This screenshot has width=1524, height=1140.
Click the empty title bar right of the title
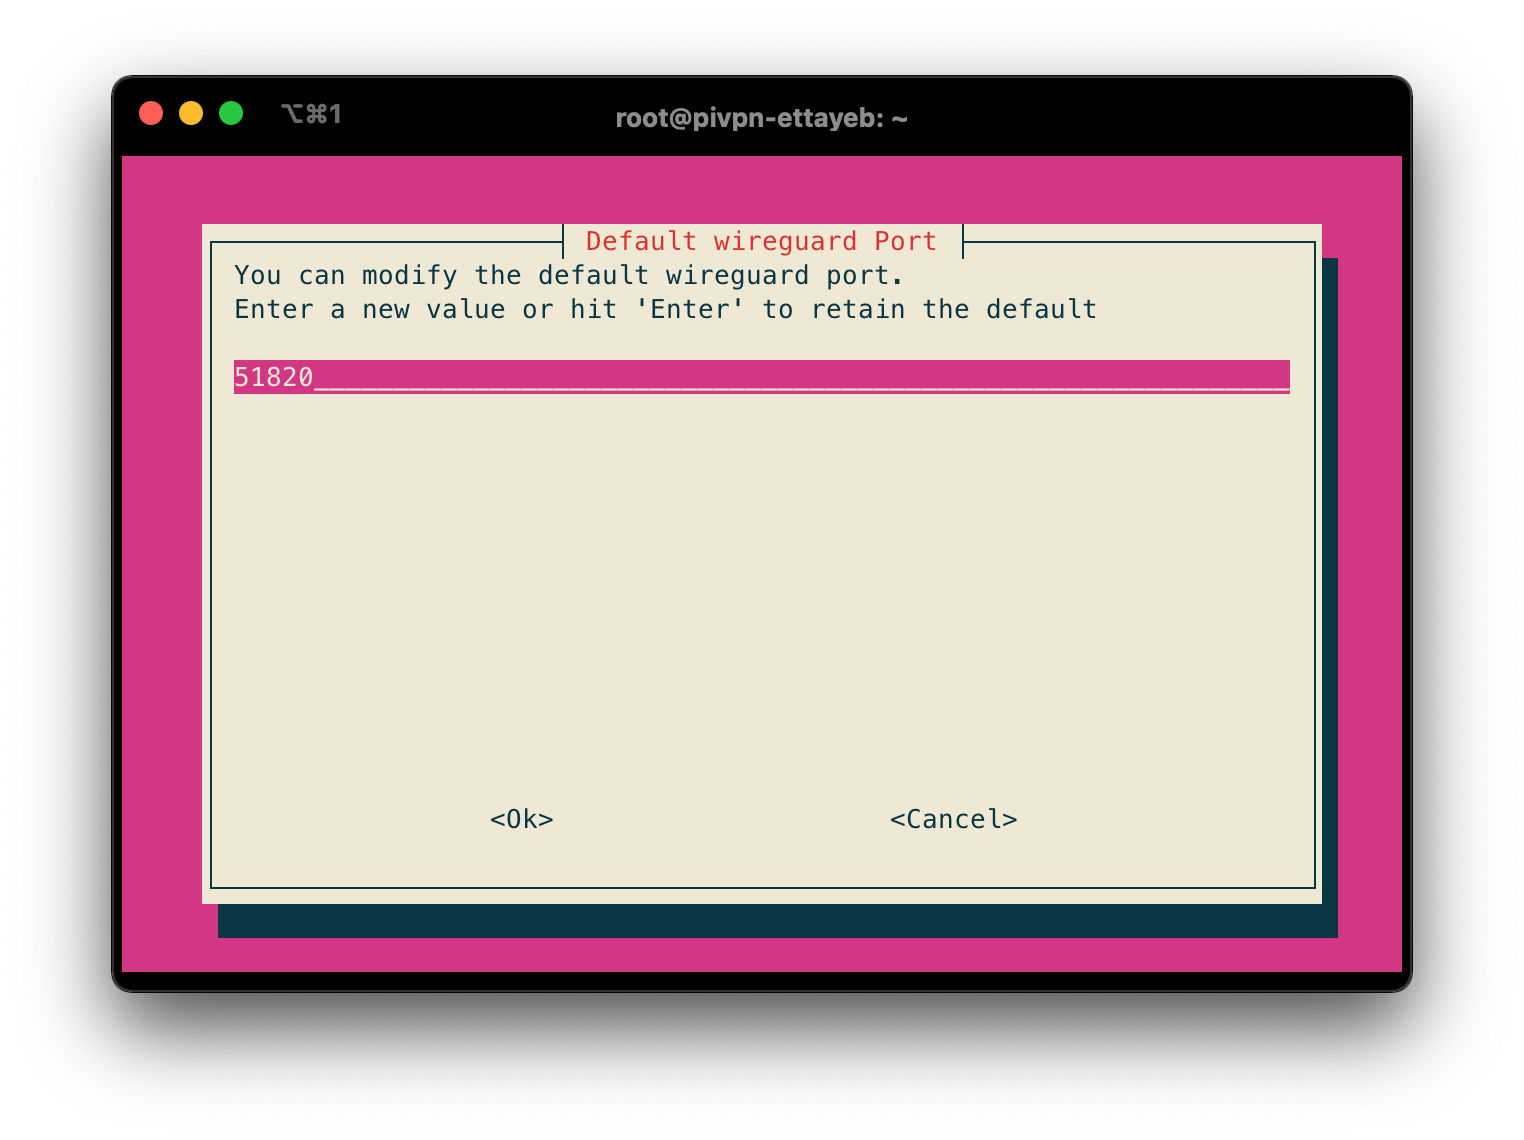(x=1150, y=117)
